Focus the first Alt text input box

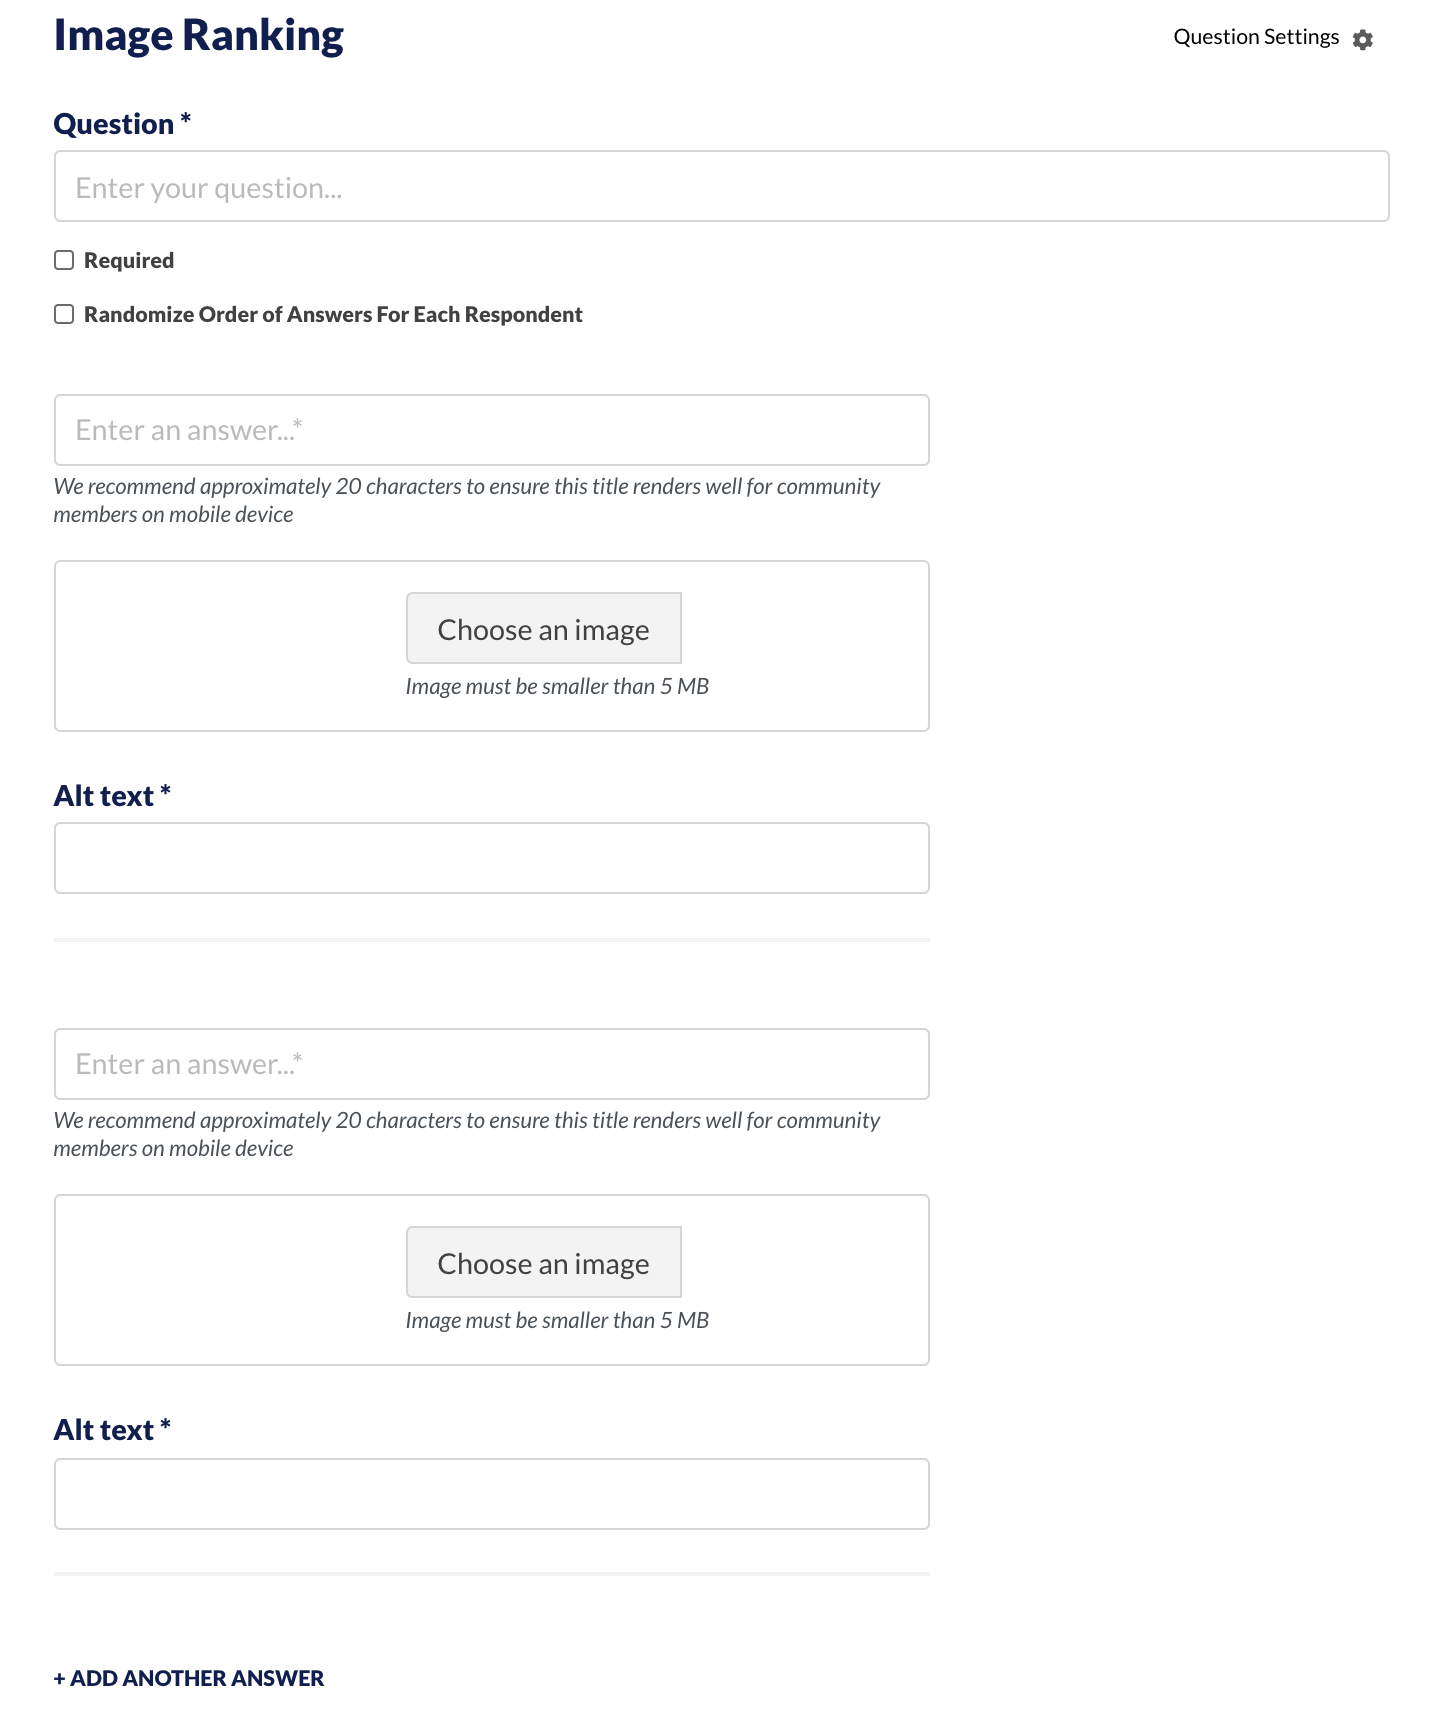coord(491,858)
